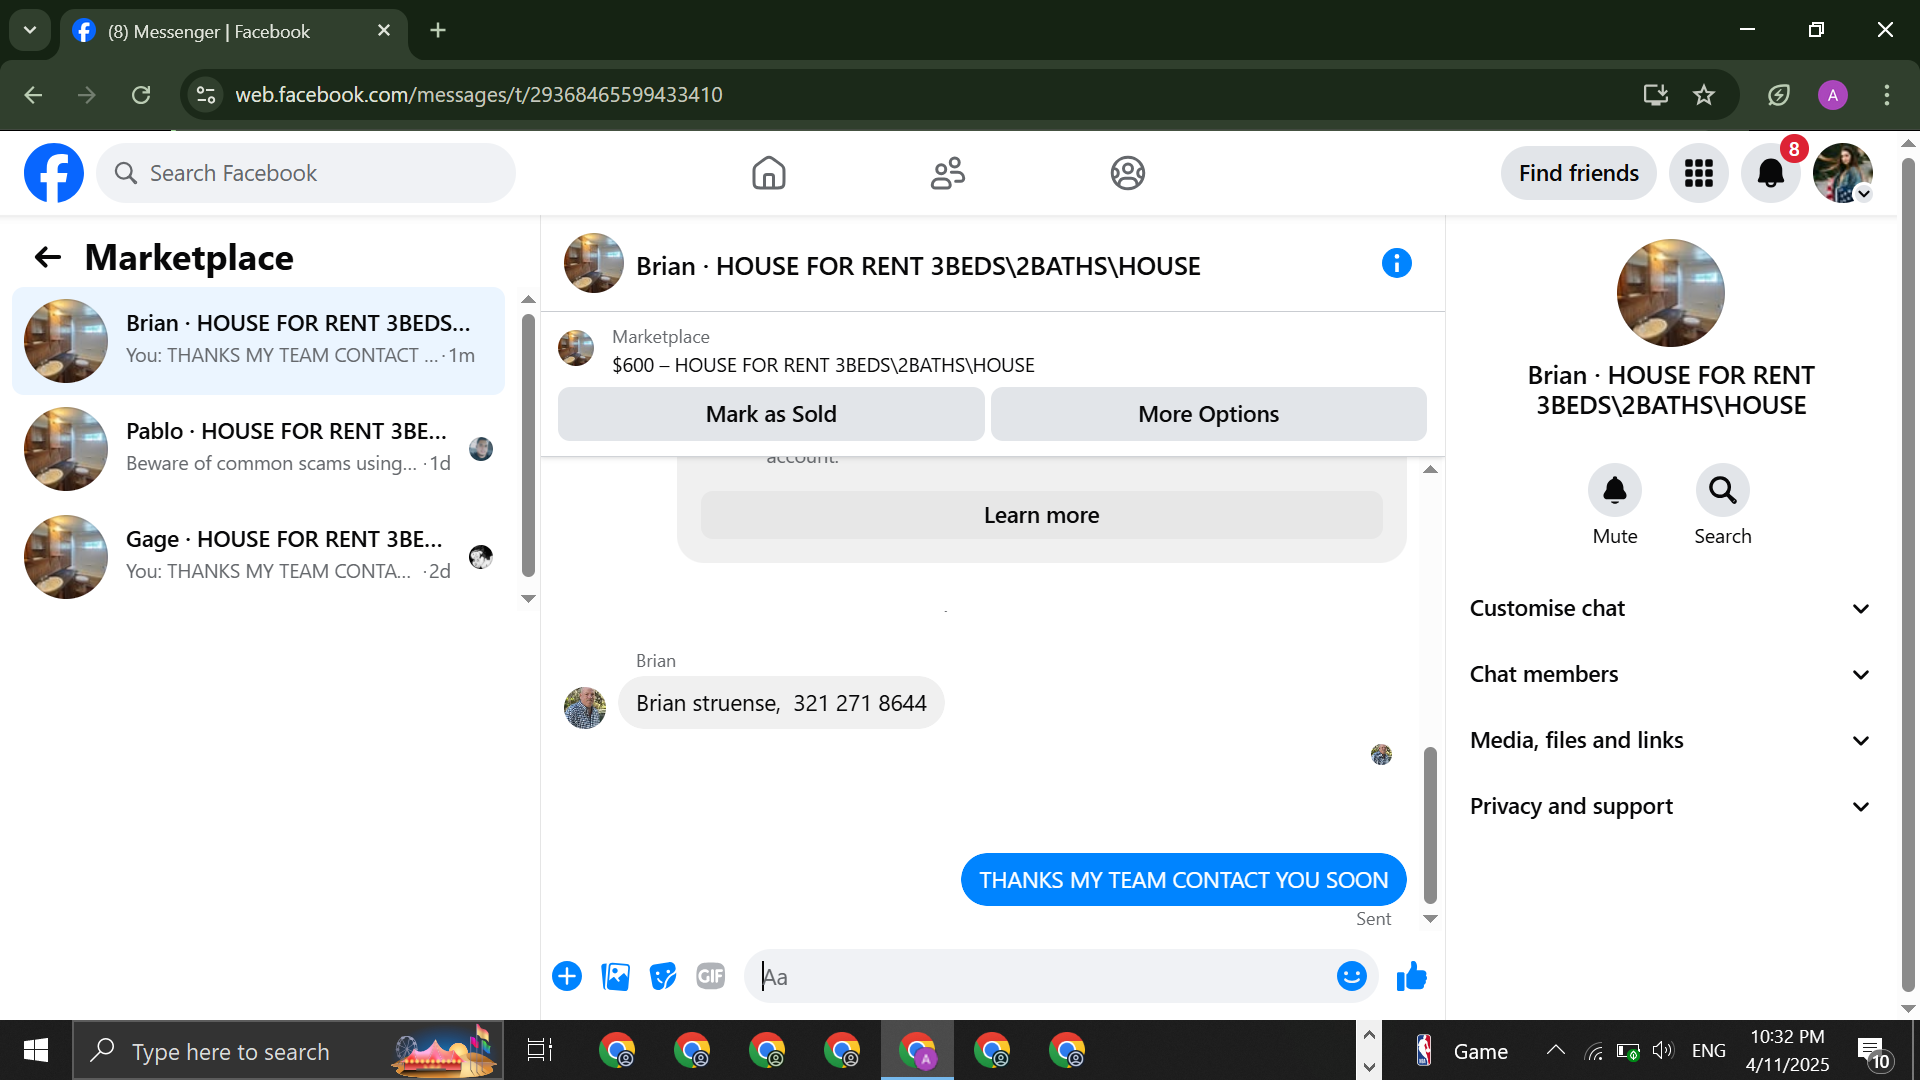Image resolution: width=1920 pixels, height=1080 pixels.
Task: Open the Facebook menu grid icon
Action: pos(1699,173)
